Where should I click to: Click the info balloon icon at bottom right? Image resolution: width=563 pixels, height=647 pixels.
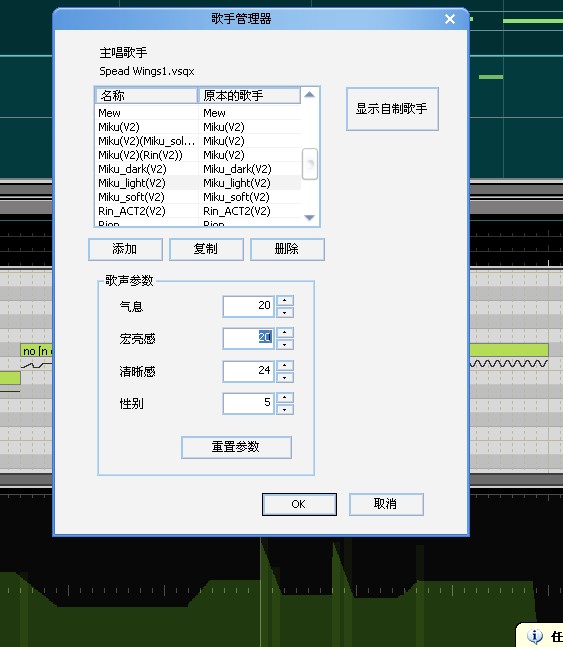click(x=534, y=637)
